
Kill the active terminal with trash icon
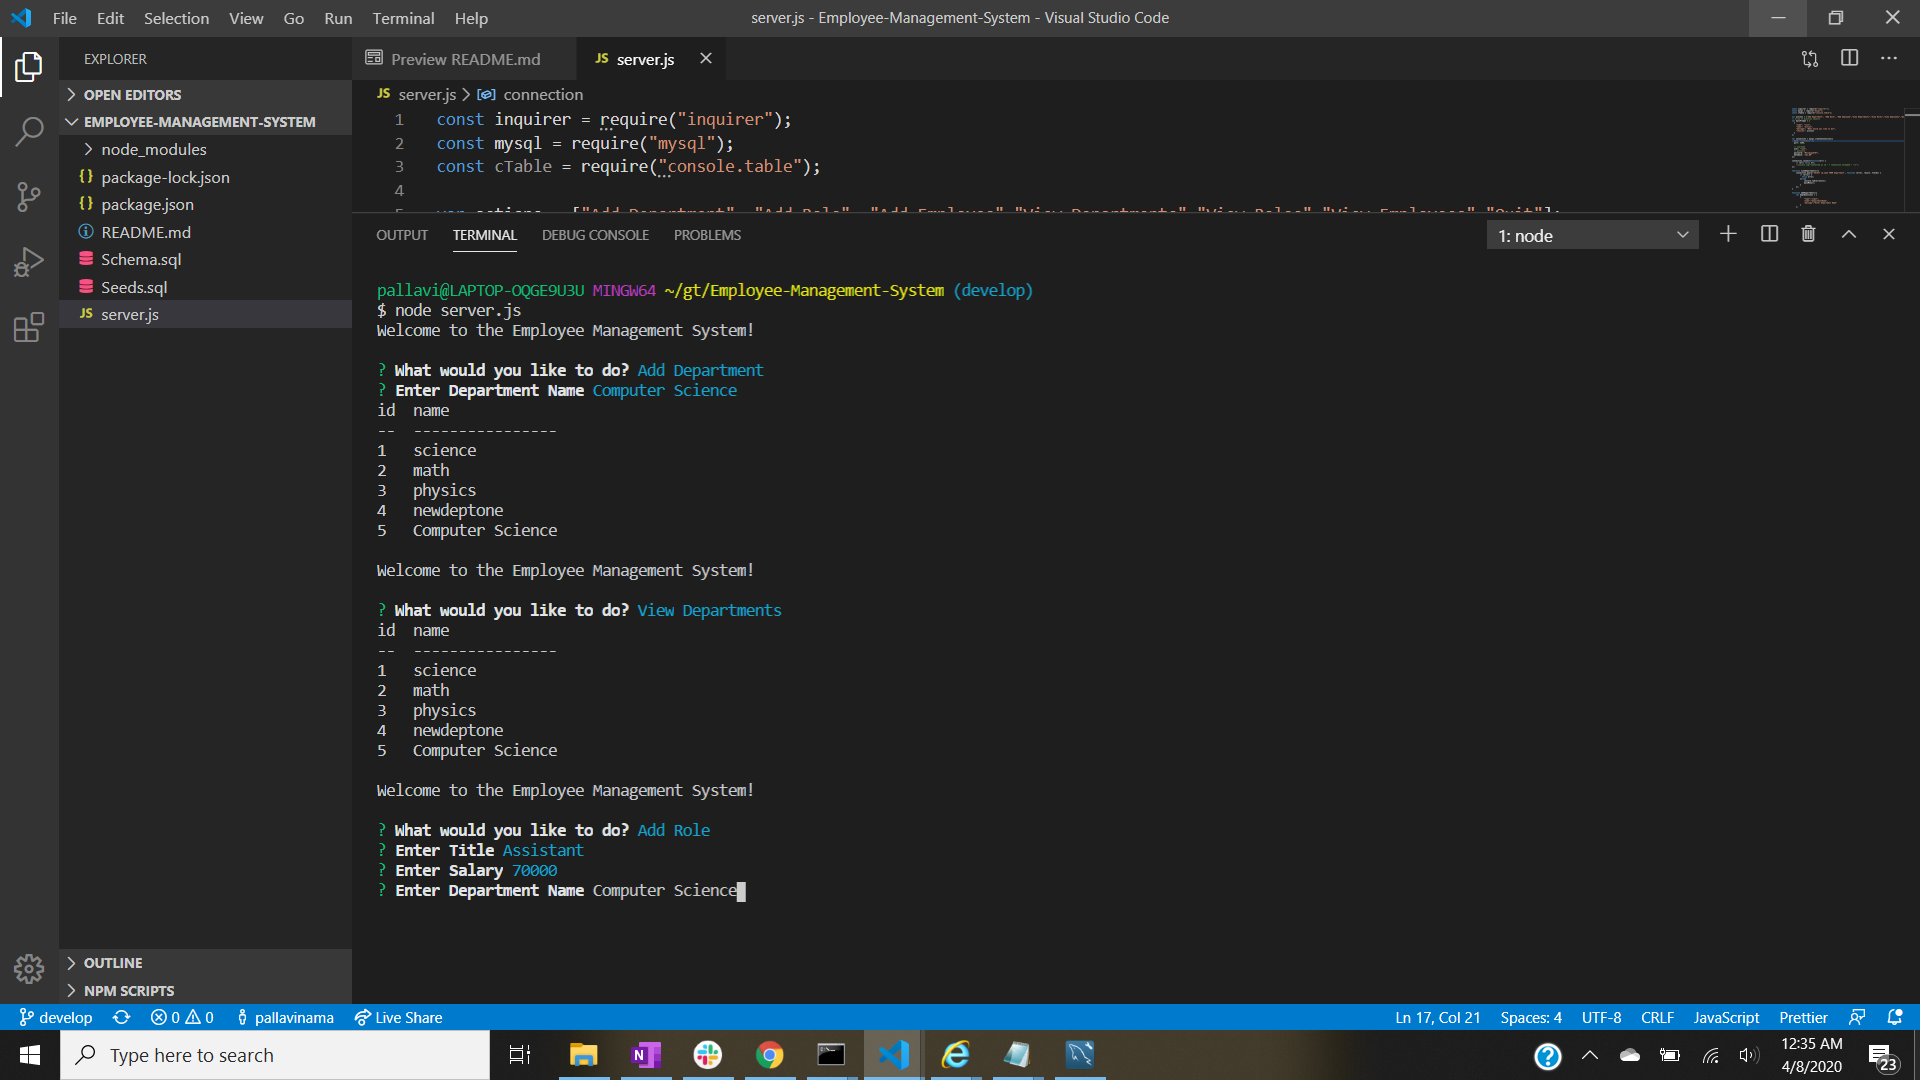(1807, 233)
